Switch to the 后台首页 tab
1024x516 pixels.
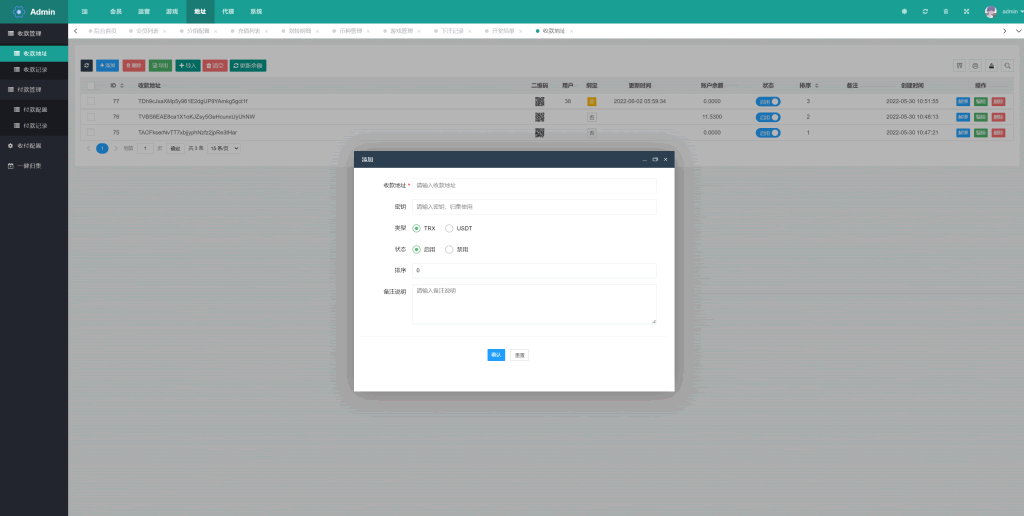point(104,31)
